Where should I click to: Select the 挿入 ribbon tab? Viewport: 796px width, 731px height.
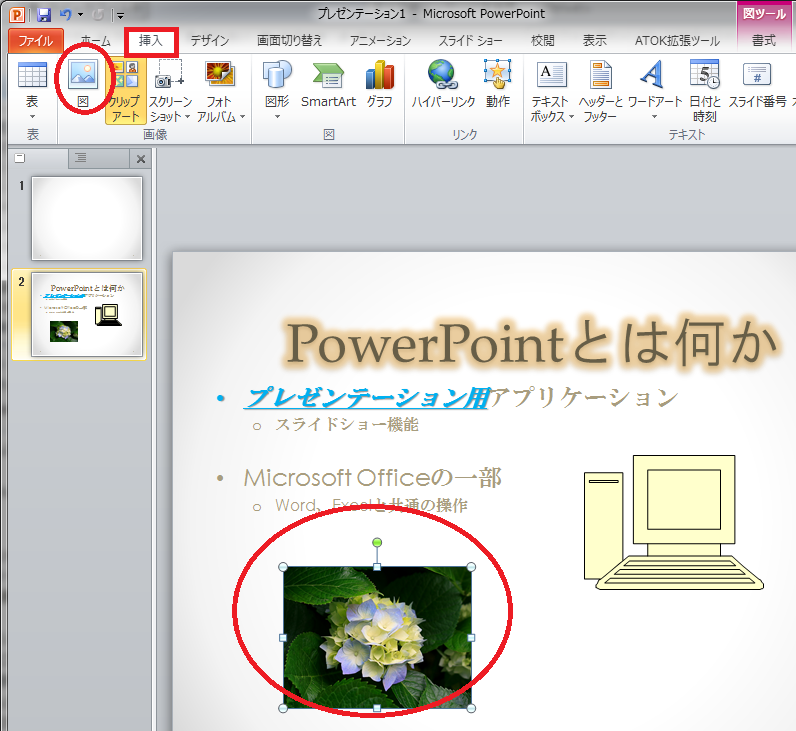151,41
